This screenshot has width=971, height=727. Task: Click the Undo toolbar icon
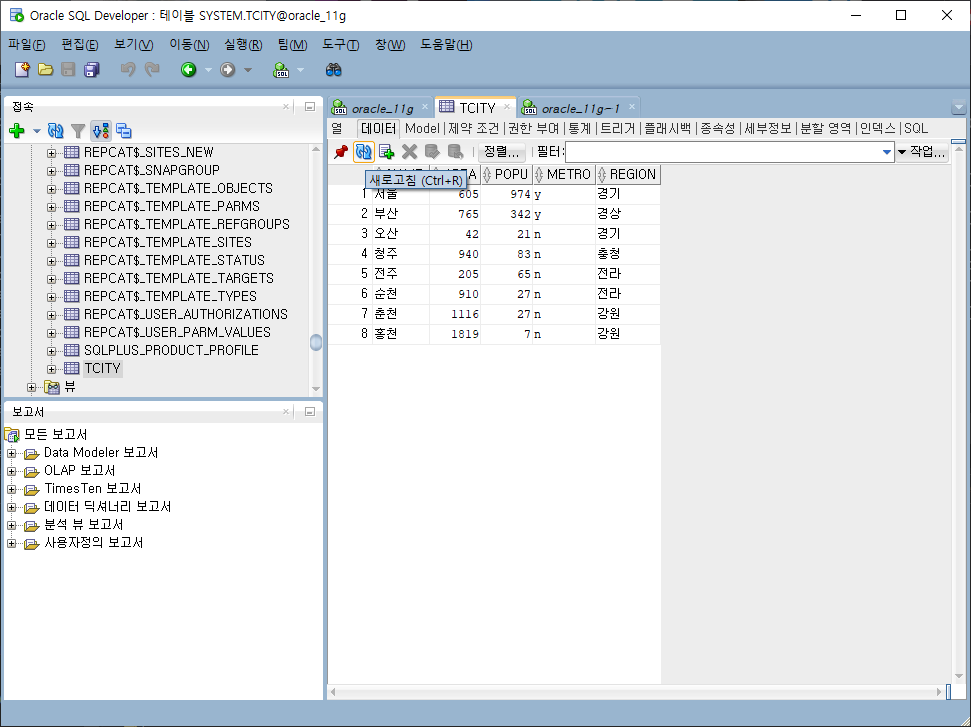tap(128, 70)
